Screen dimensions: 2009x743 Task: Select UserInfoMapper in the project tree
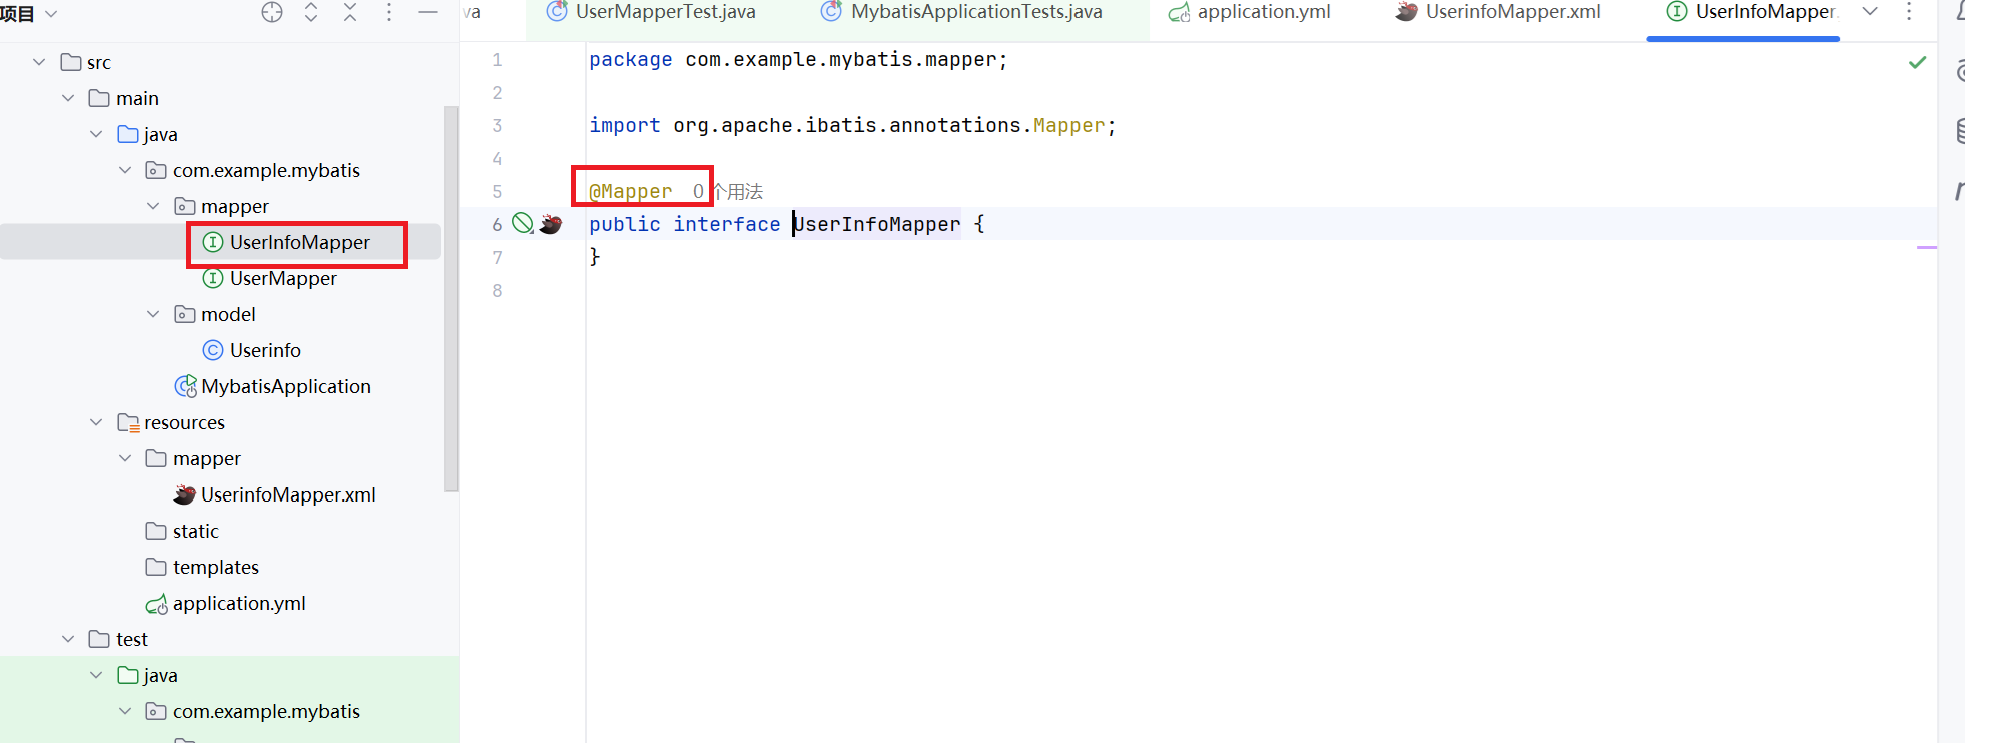click(299, 242)
